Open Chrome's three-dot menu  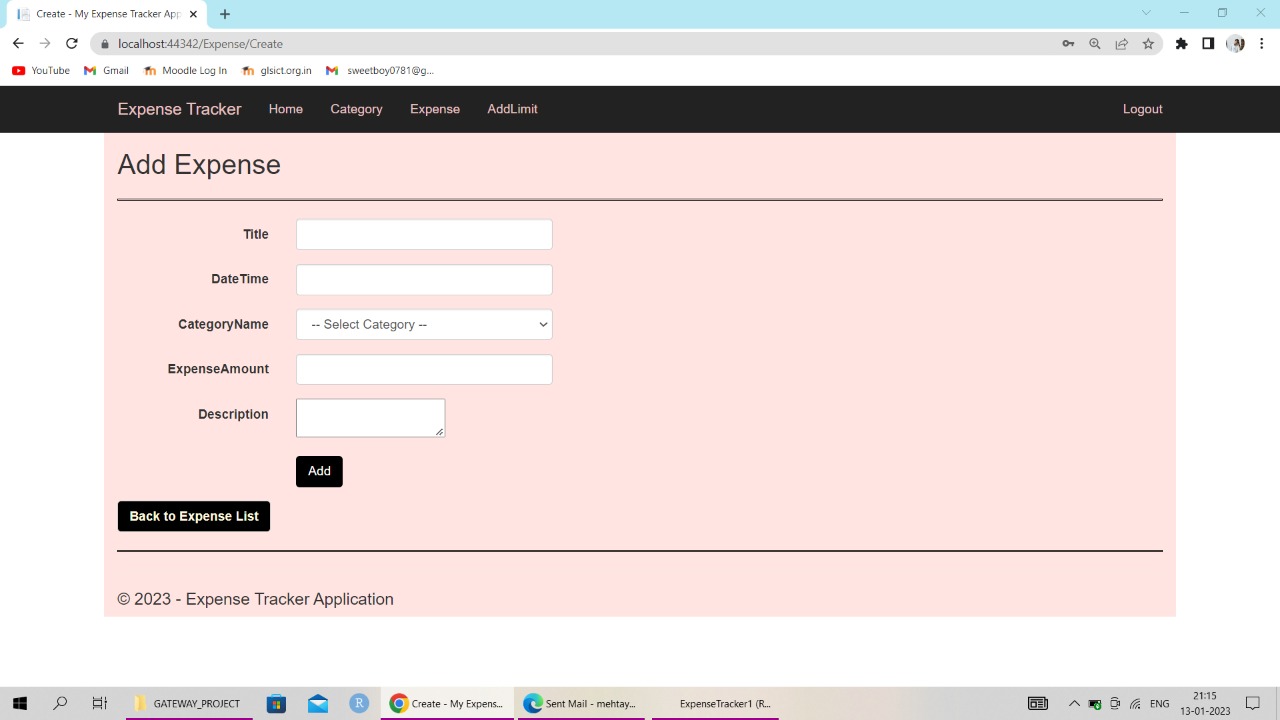click(1262, 43)
